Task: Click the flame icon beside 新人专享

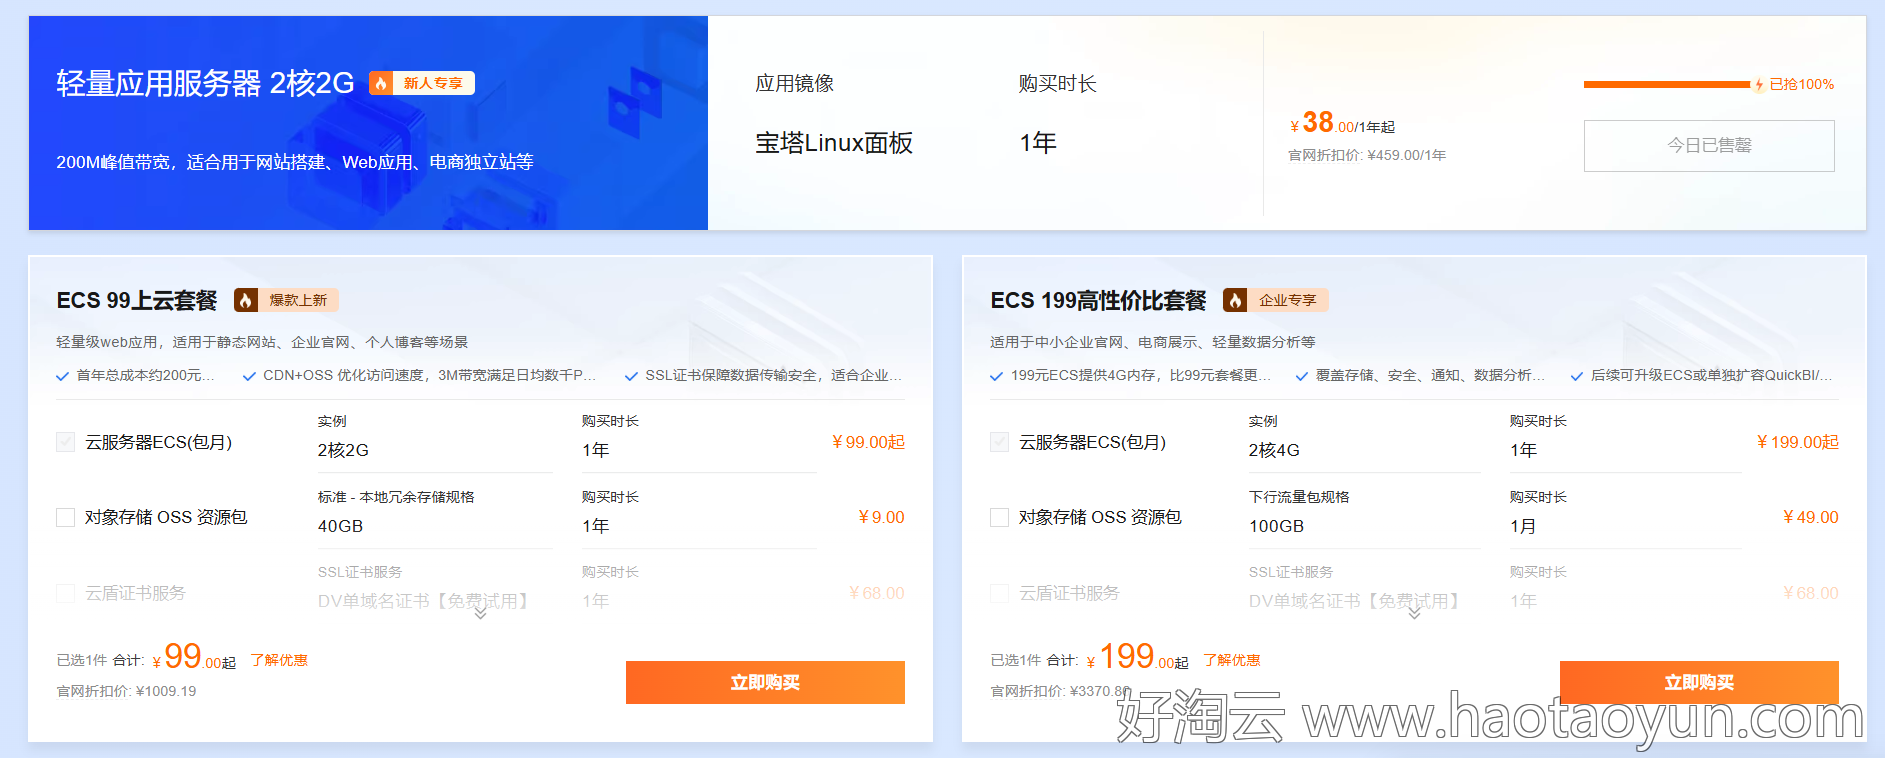Action: [x=381, y=83]
